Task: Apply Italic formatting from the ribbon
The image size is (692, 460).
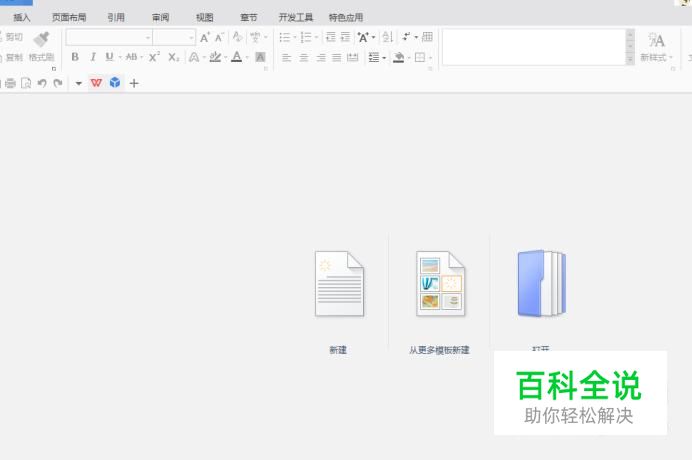Action: (x=93, y=57)
